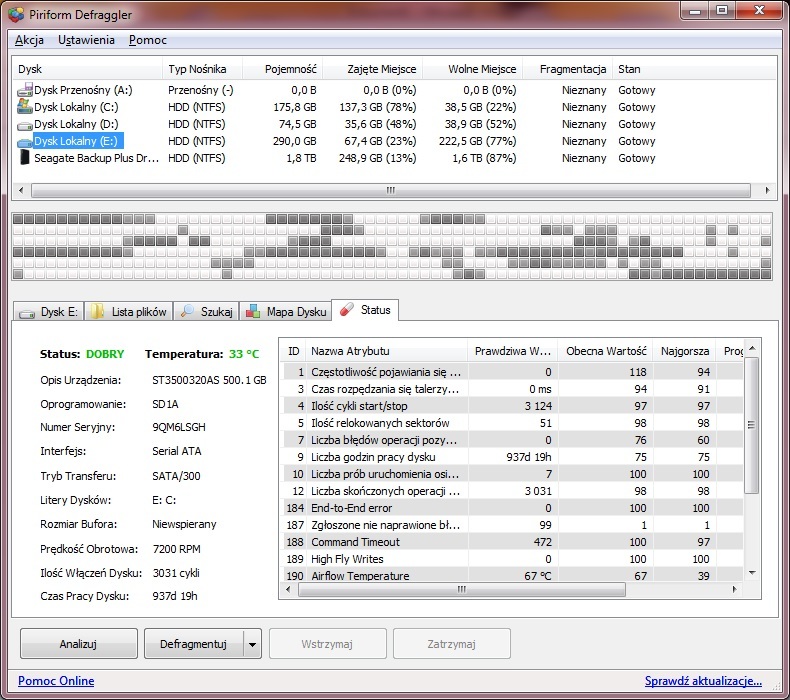Image resolution: width=790 pixels, height=700 pixels.
Task: Switch to the Lista plików tab
Action: 129,311
